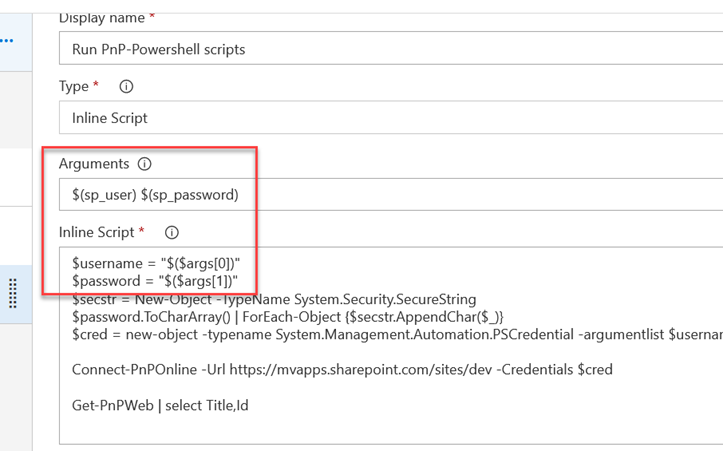Click the Arguments label text
Image resolution: width=723 pixels, height=451 pixels.
[94, 164]
